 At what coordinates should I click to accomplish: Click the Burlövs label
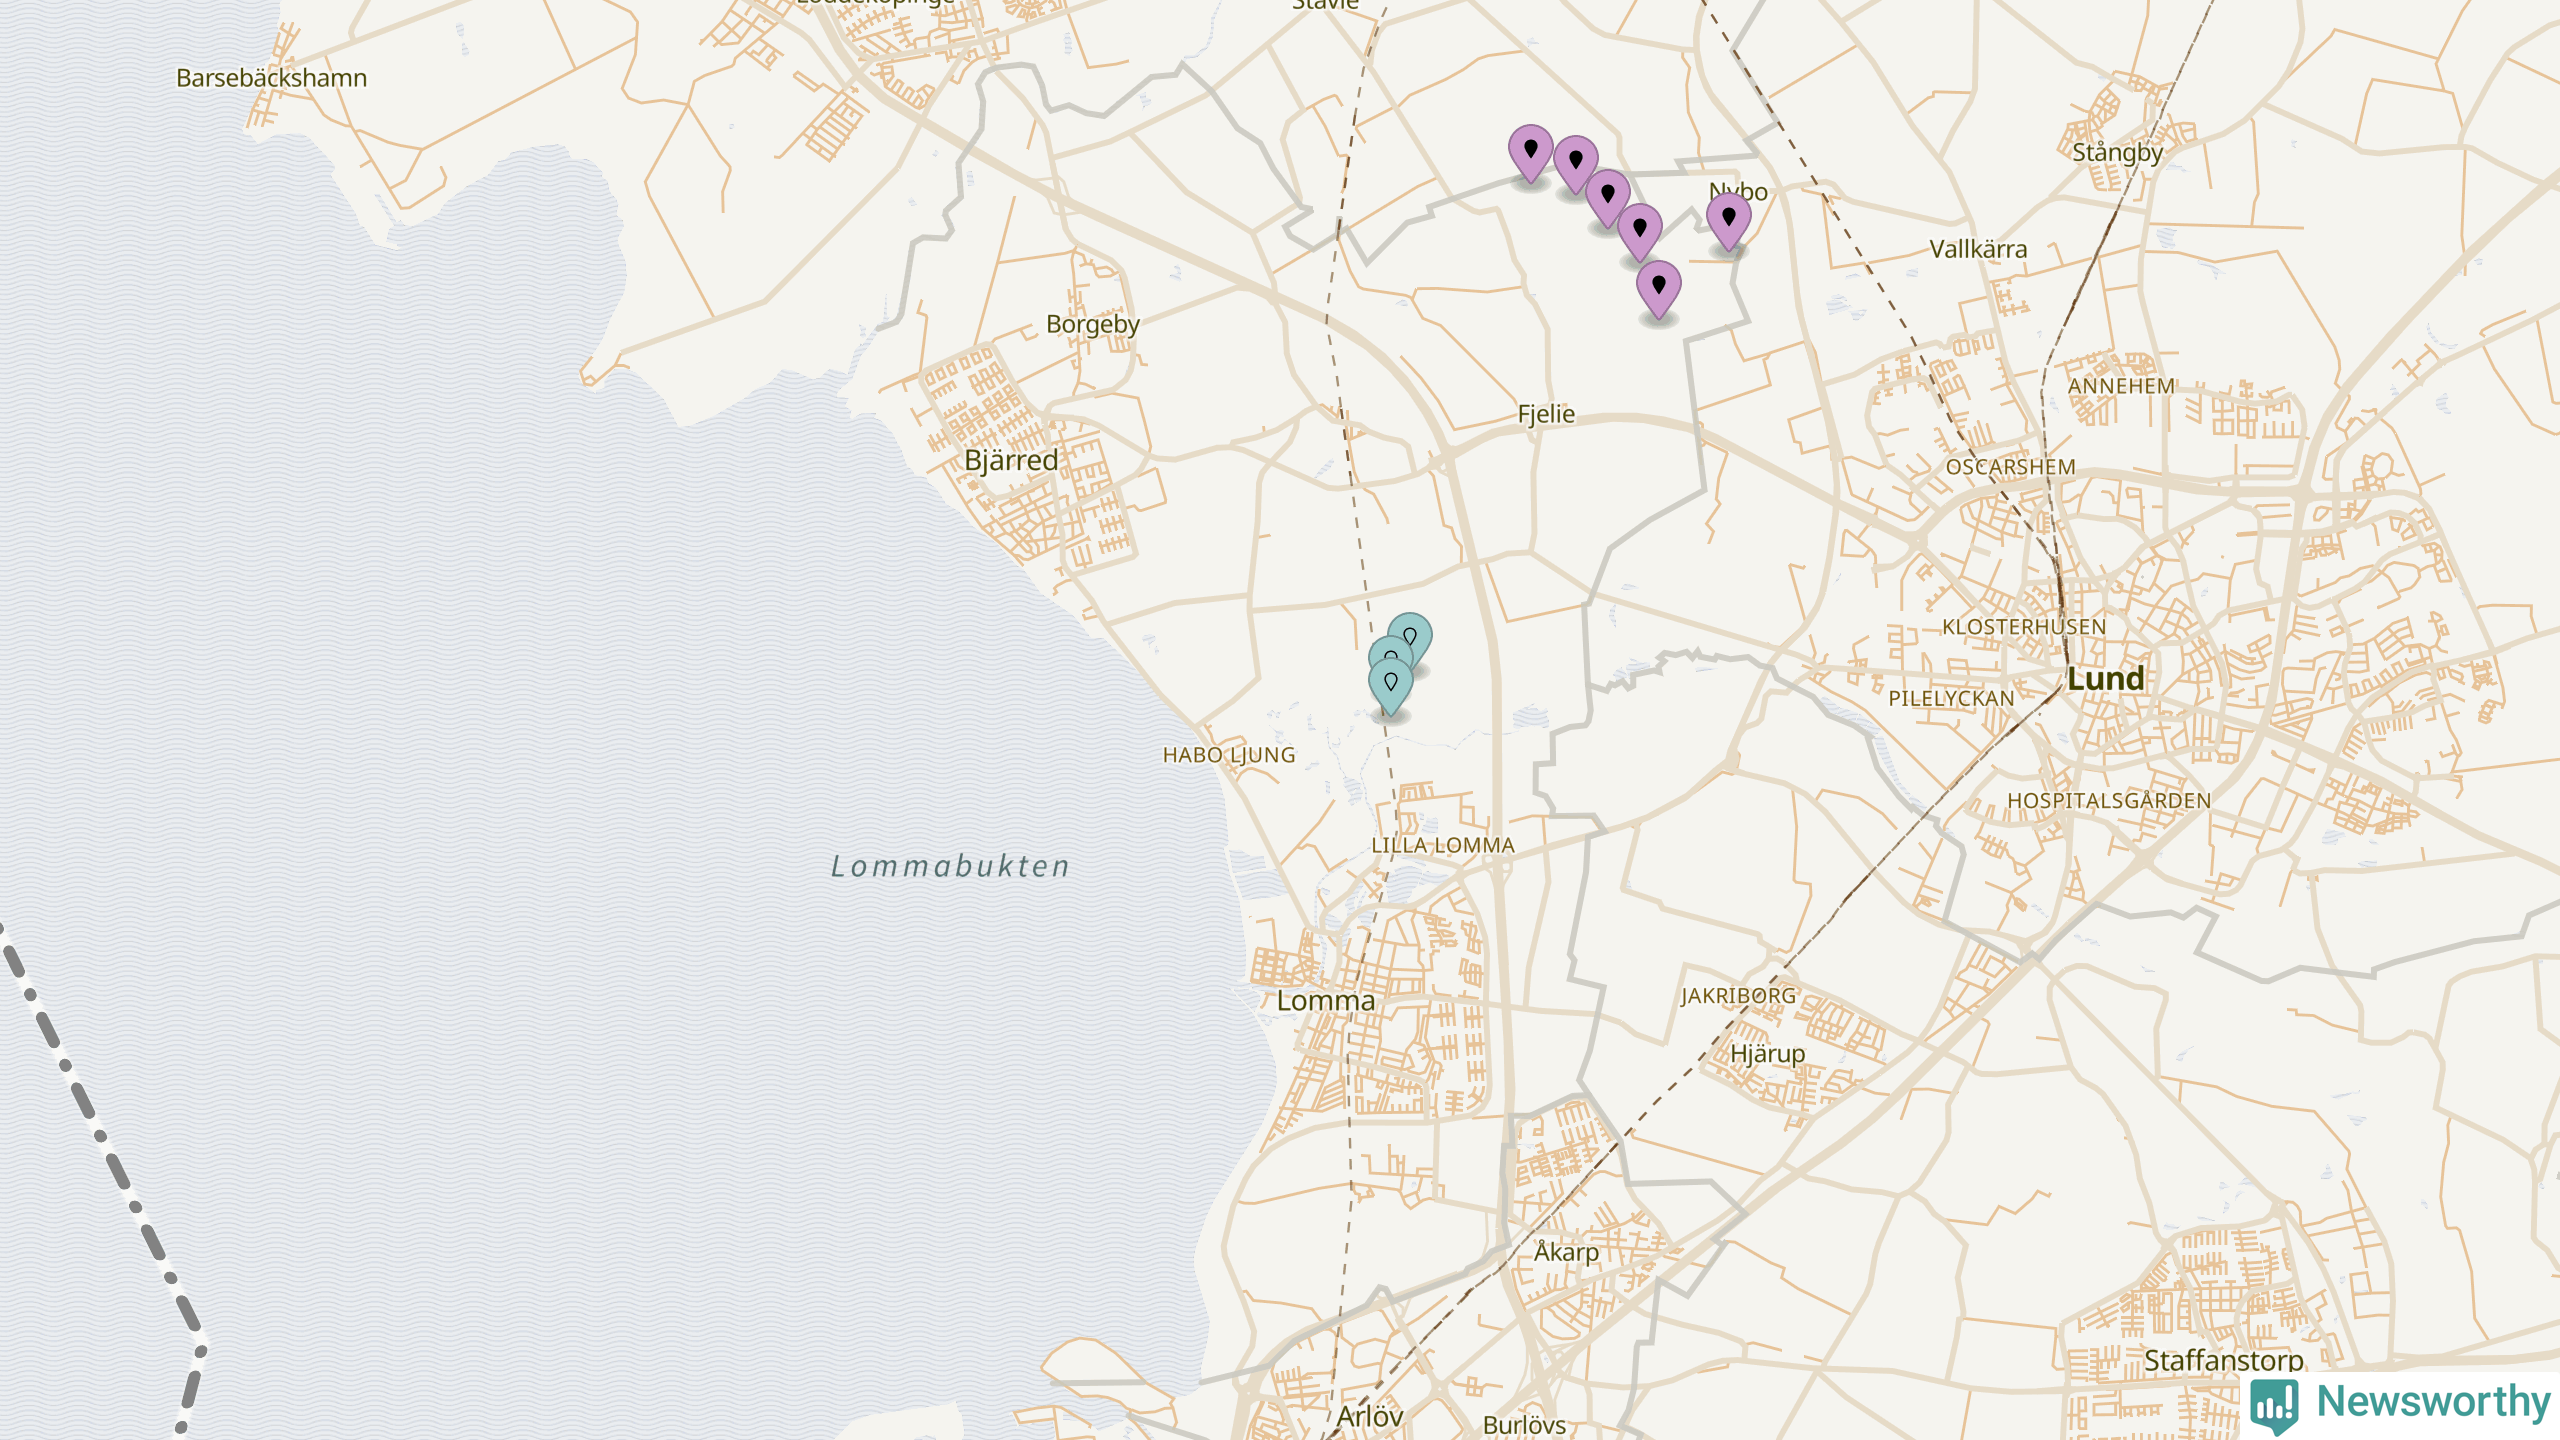(1524, 1425)
